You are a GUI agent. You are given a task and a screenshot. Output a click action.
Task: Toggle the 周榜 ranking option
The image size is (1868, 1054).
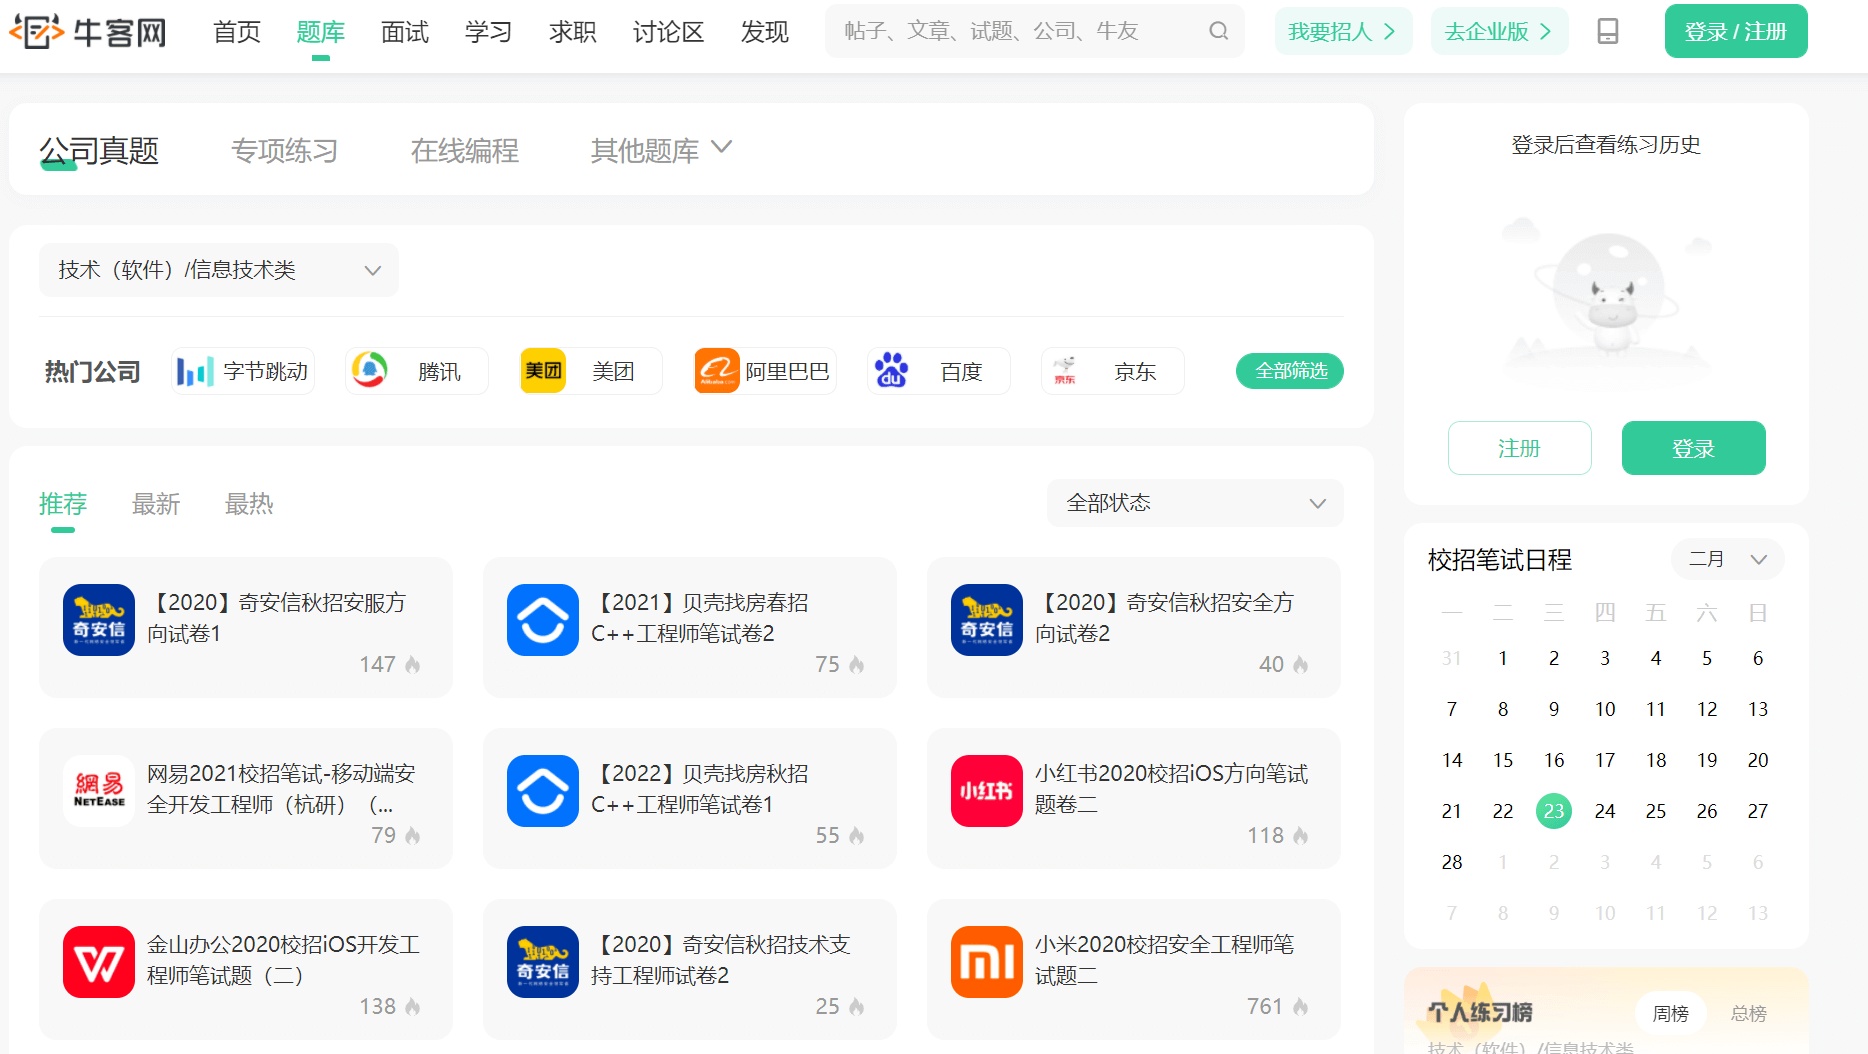(x=1670, y=1014)
